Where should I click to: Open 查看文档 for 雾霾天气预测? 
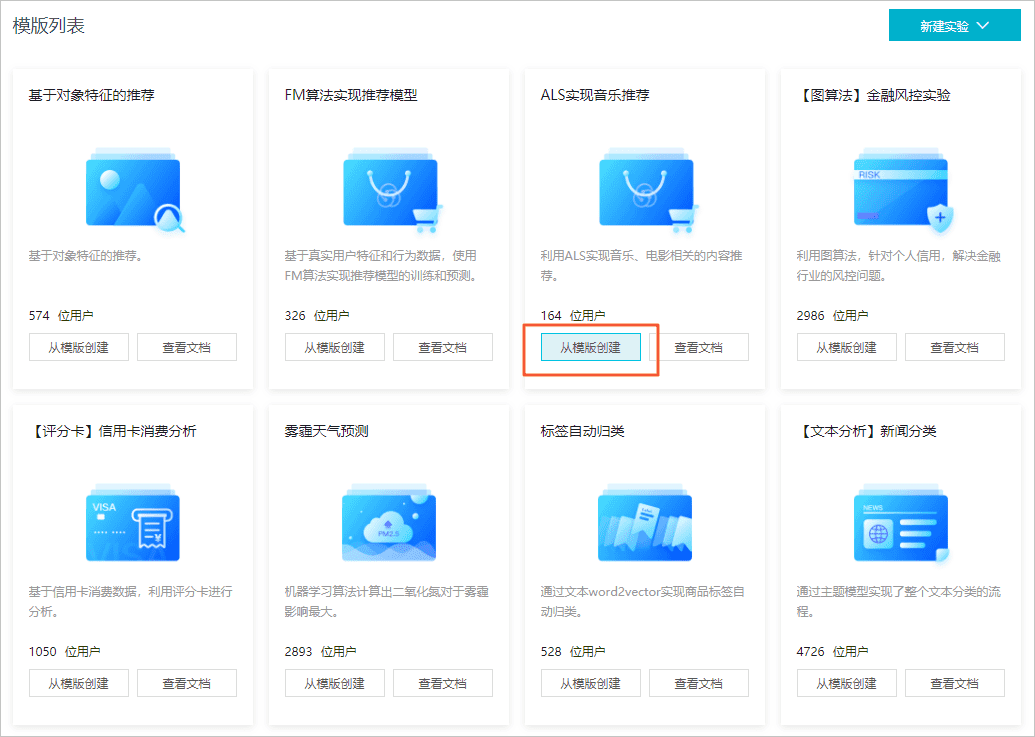[x=443, y=683]
